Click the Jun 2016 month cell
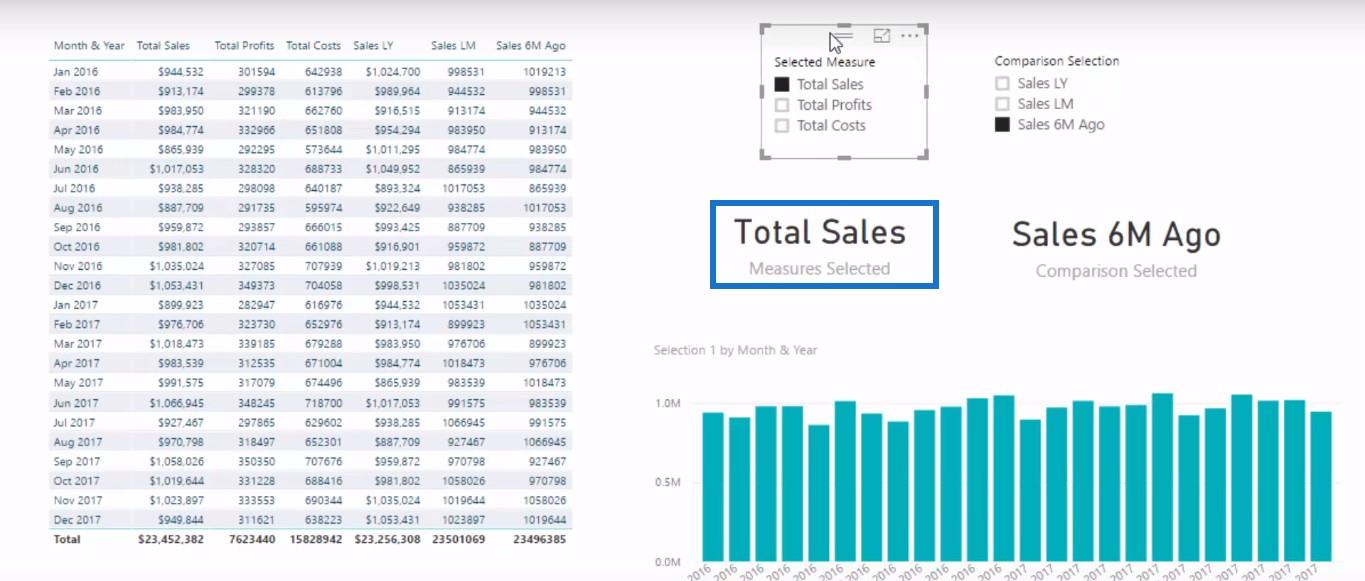 click(x=75, y=169)
